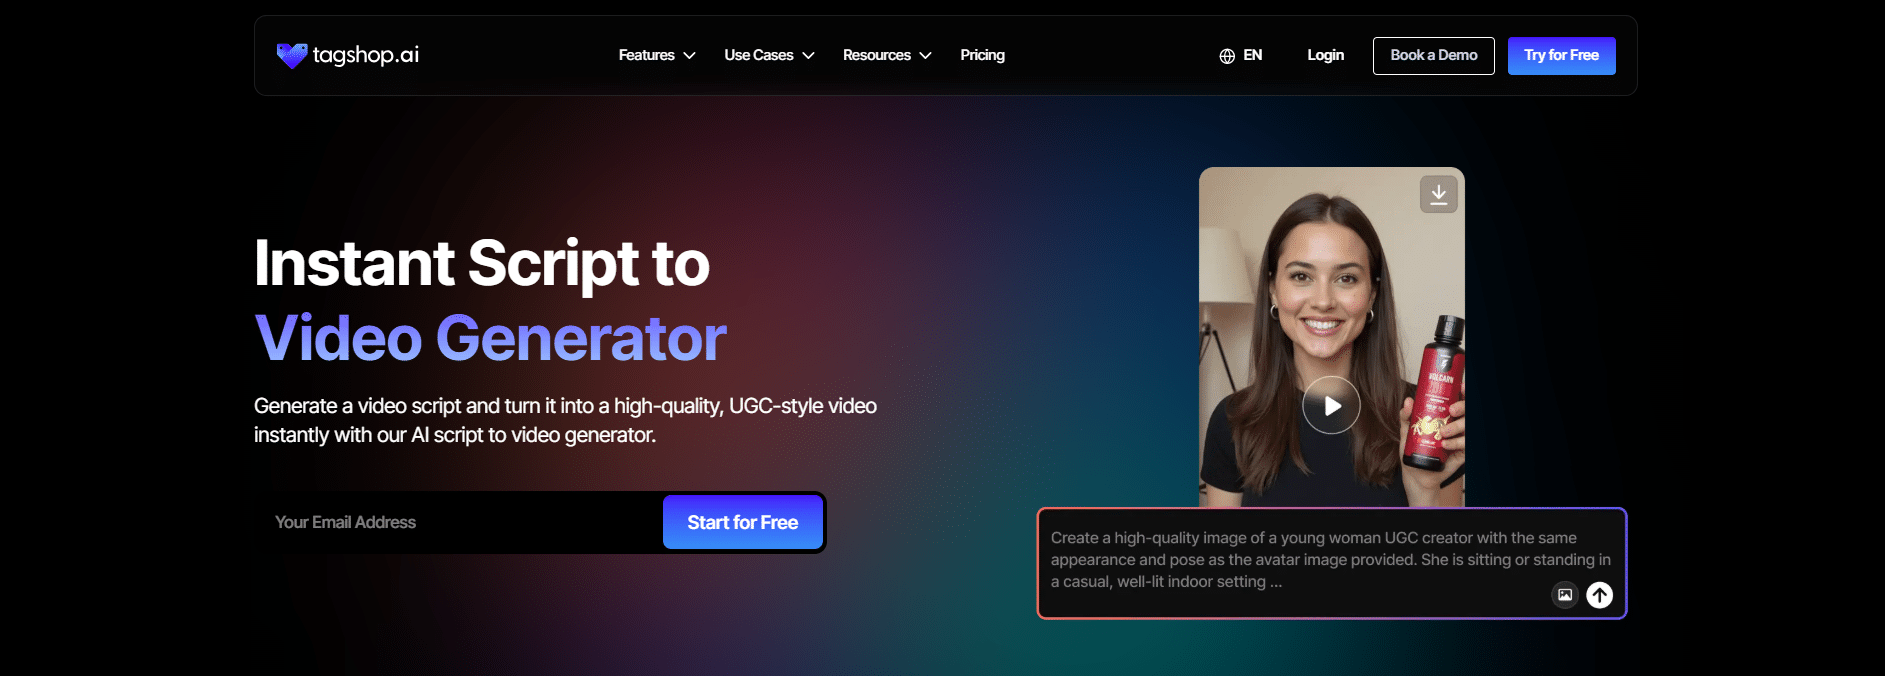
Task: Open the Pricing page
Action: [x=982, y=55]
